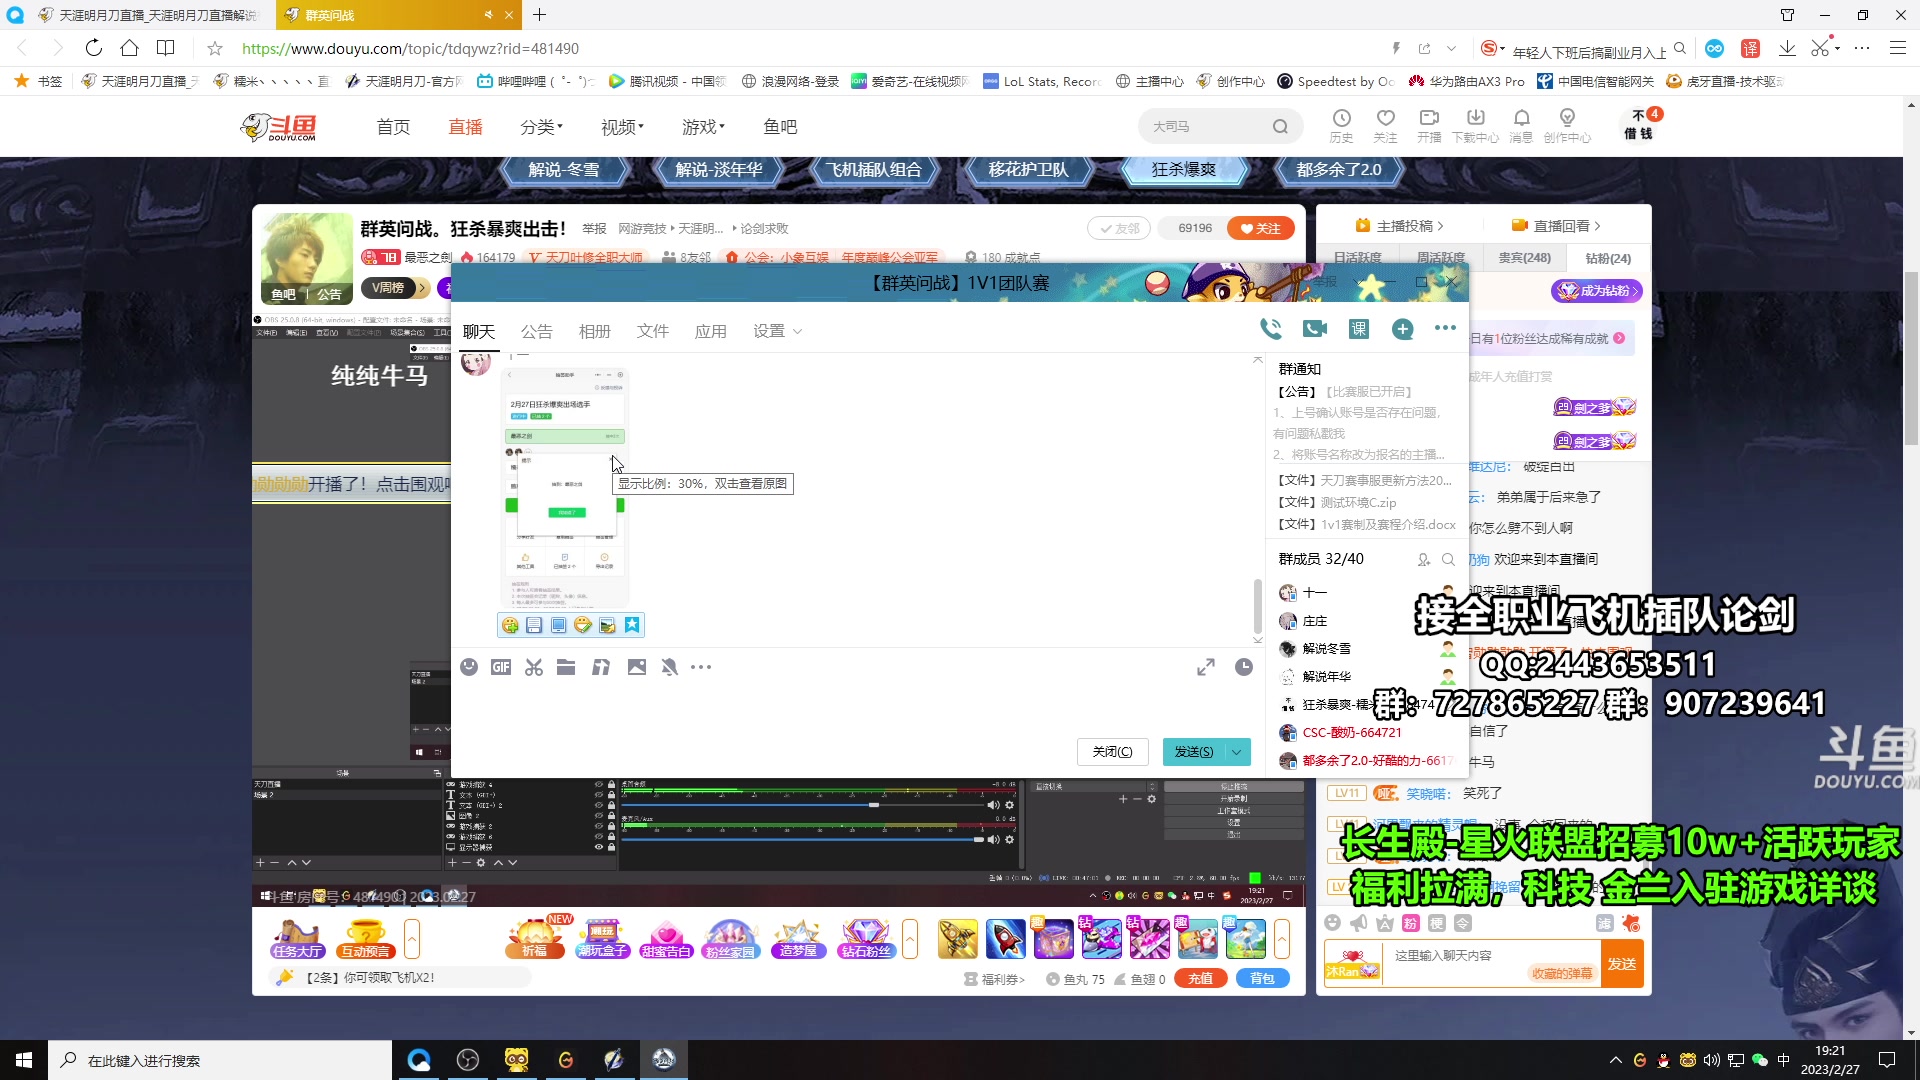Expand the QQ input box to full size
The width and height of the screenshot is (1920, 1080).
click(x=1206, y=667)
